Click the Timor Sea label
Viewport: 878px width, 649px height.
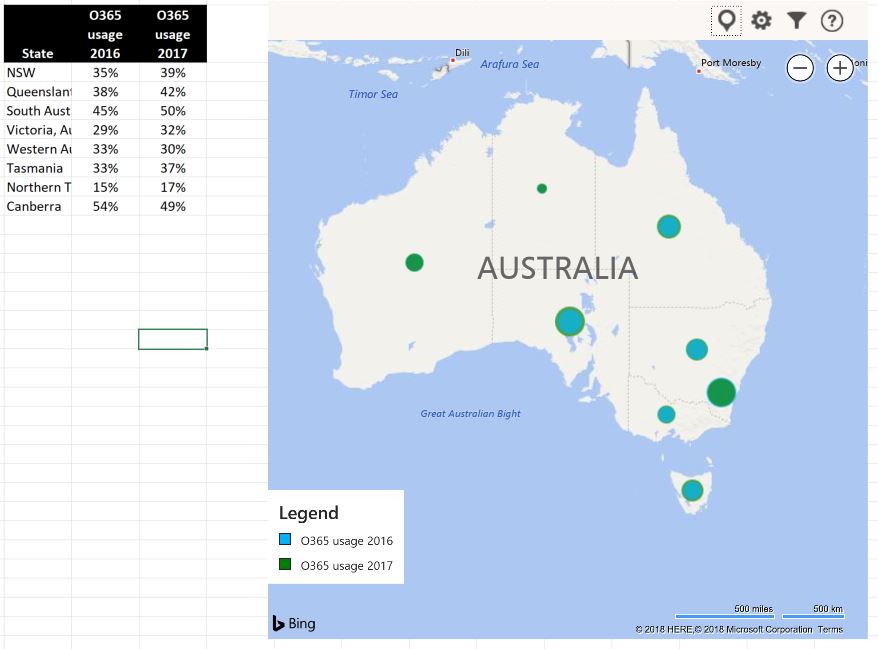click(373, 94)
